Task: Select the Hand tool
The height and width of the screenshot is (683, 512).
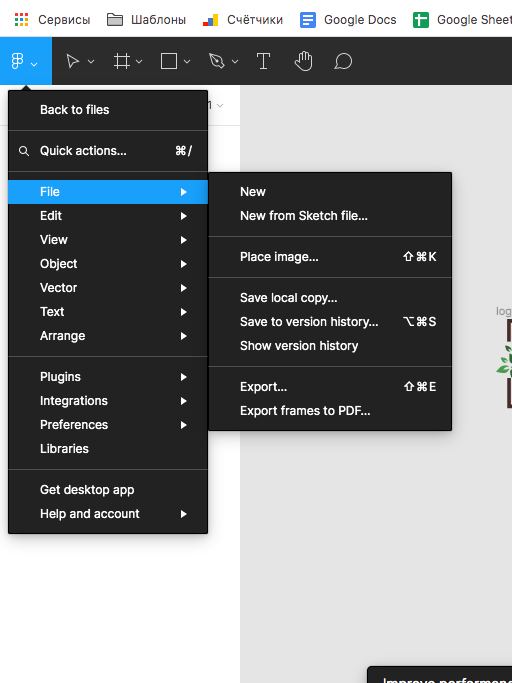Action: point(303,61)
